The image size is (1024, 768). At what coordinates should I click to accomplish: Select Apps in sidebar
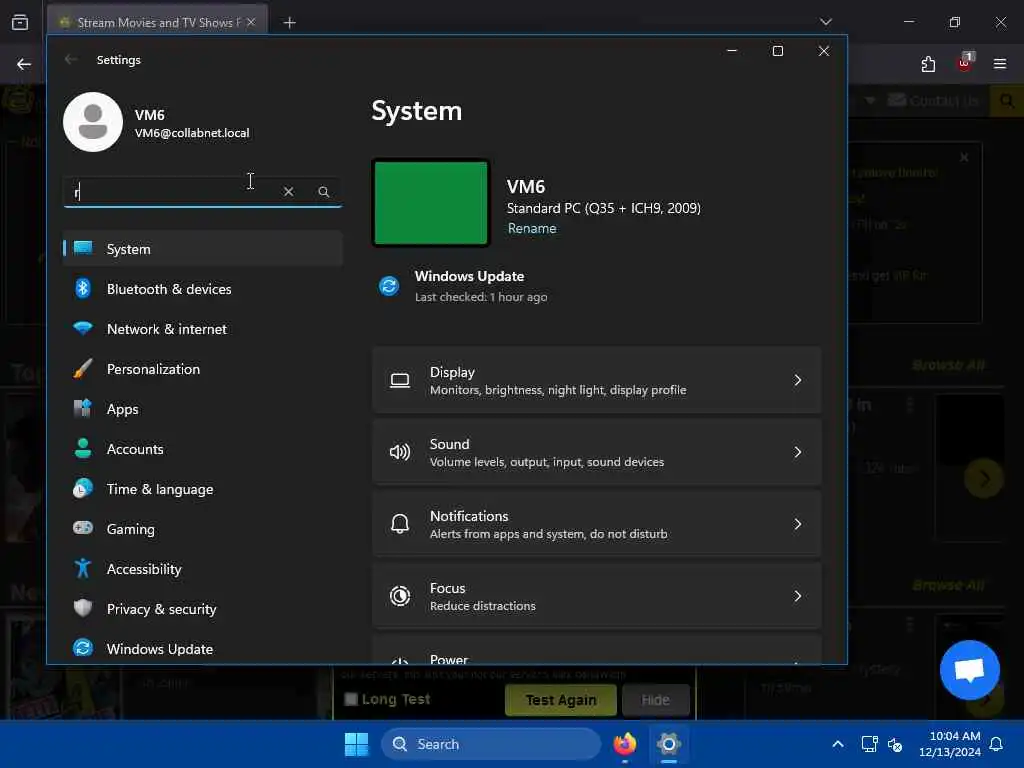(x=202, y=409)
